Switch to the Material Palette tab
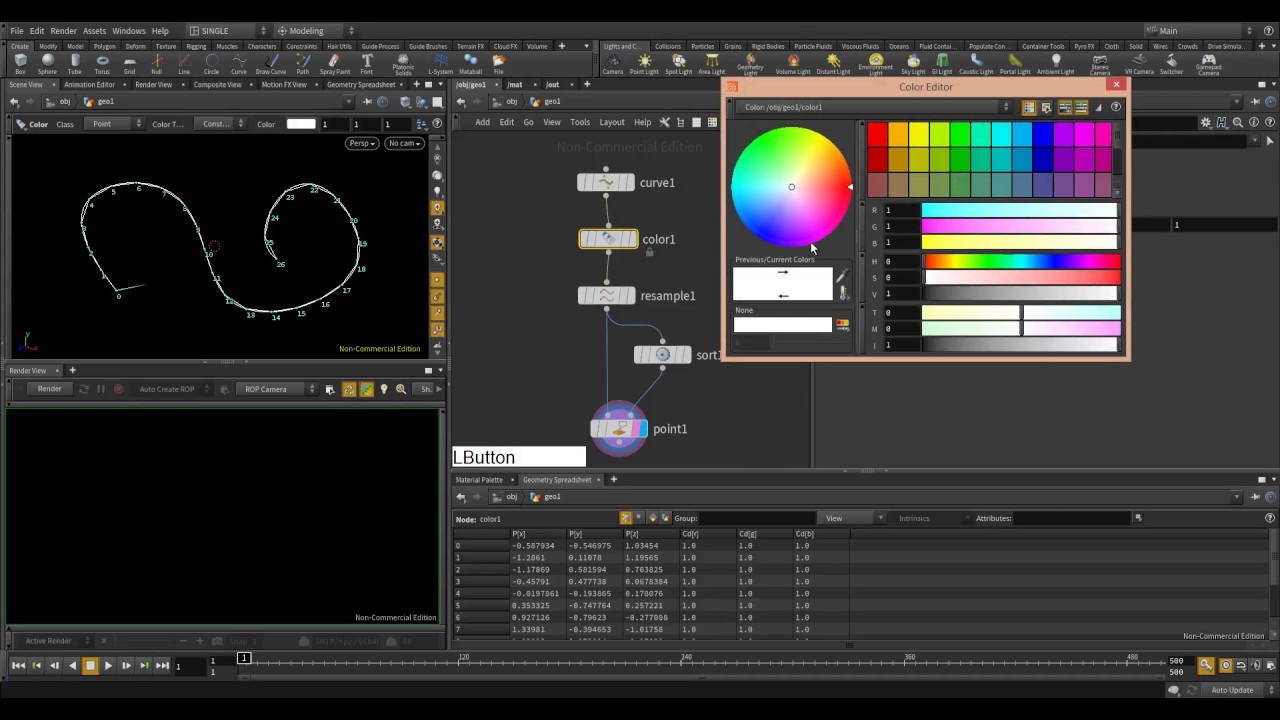Image resolution: width=1280 pixels, height=720 pixels. 480,480
